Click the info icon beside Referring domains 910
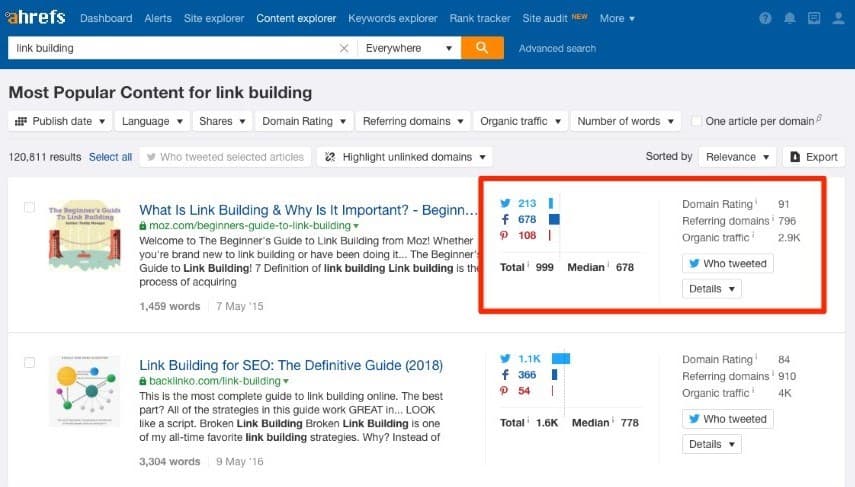Screen dimensions: 855x487 pos(772,374)
